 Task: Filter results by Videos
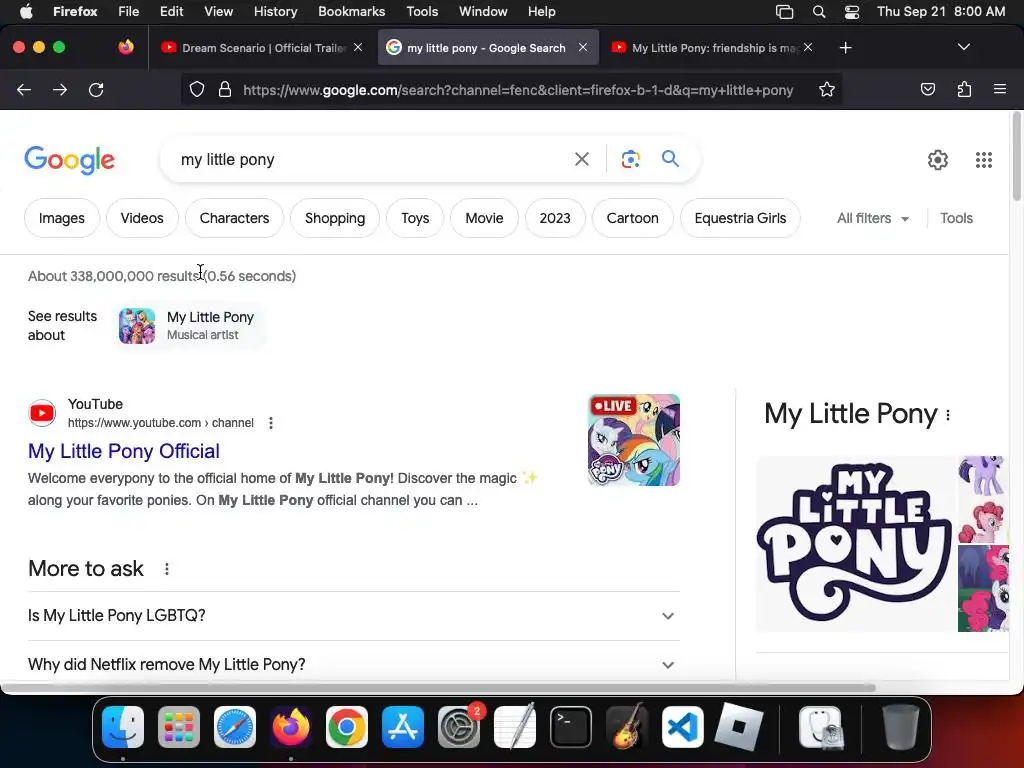[142, 218]
